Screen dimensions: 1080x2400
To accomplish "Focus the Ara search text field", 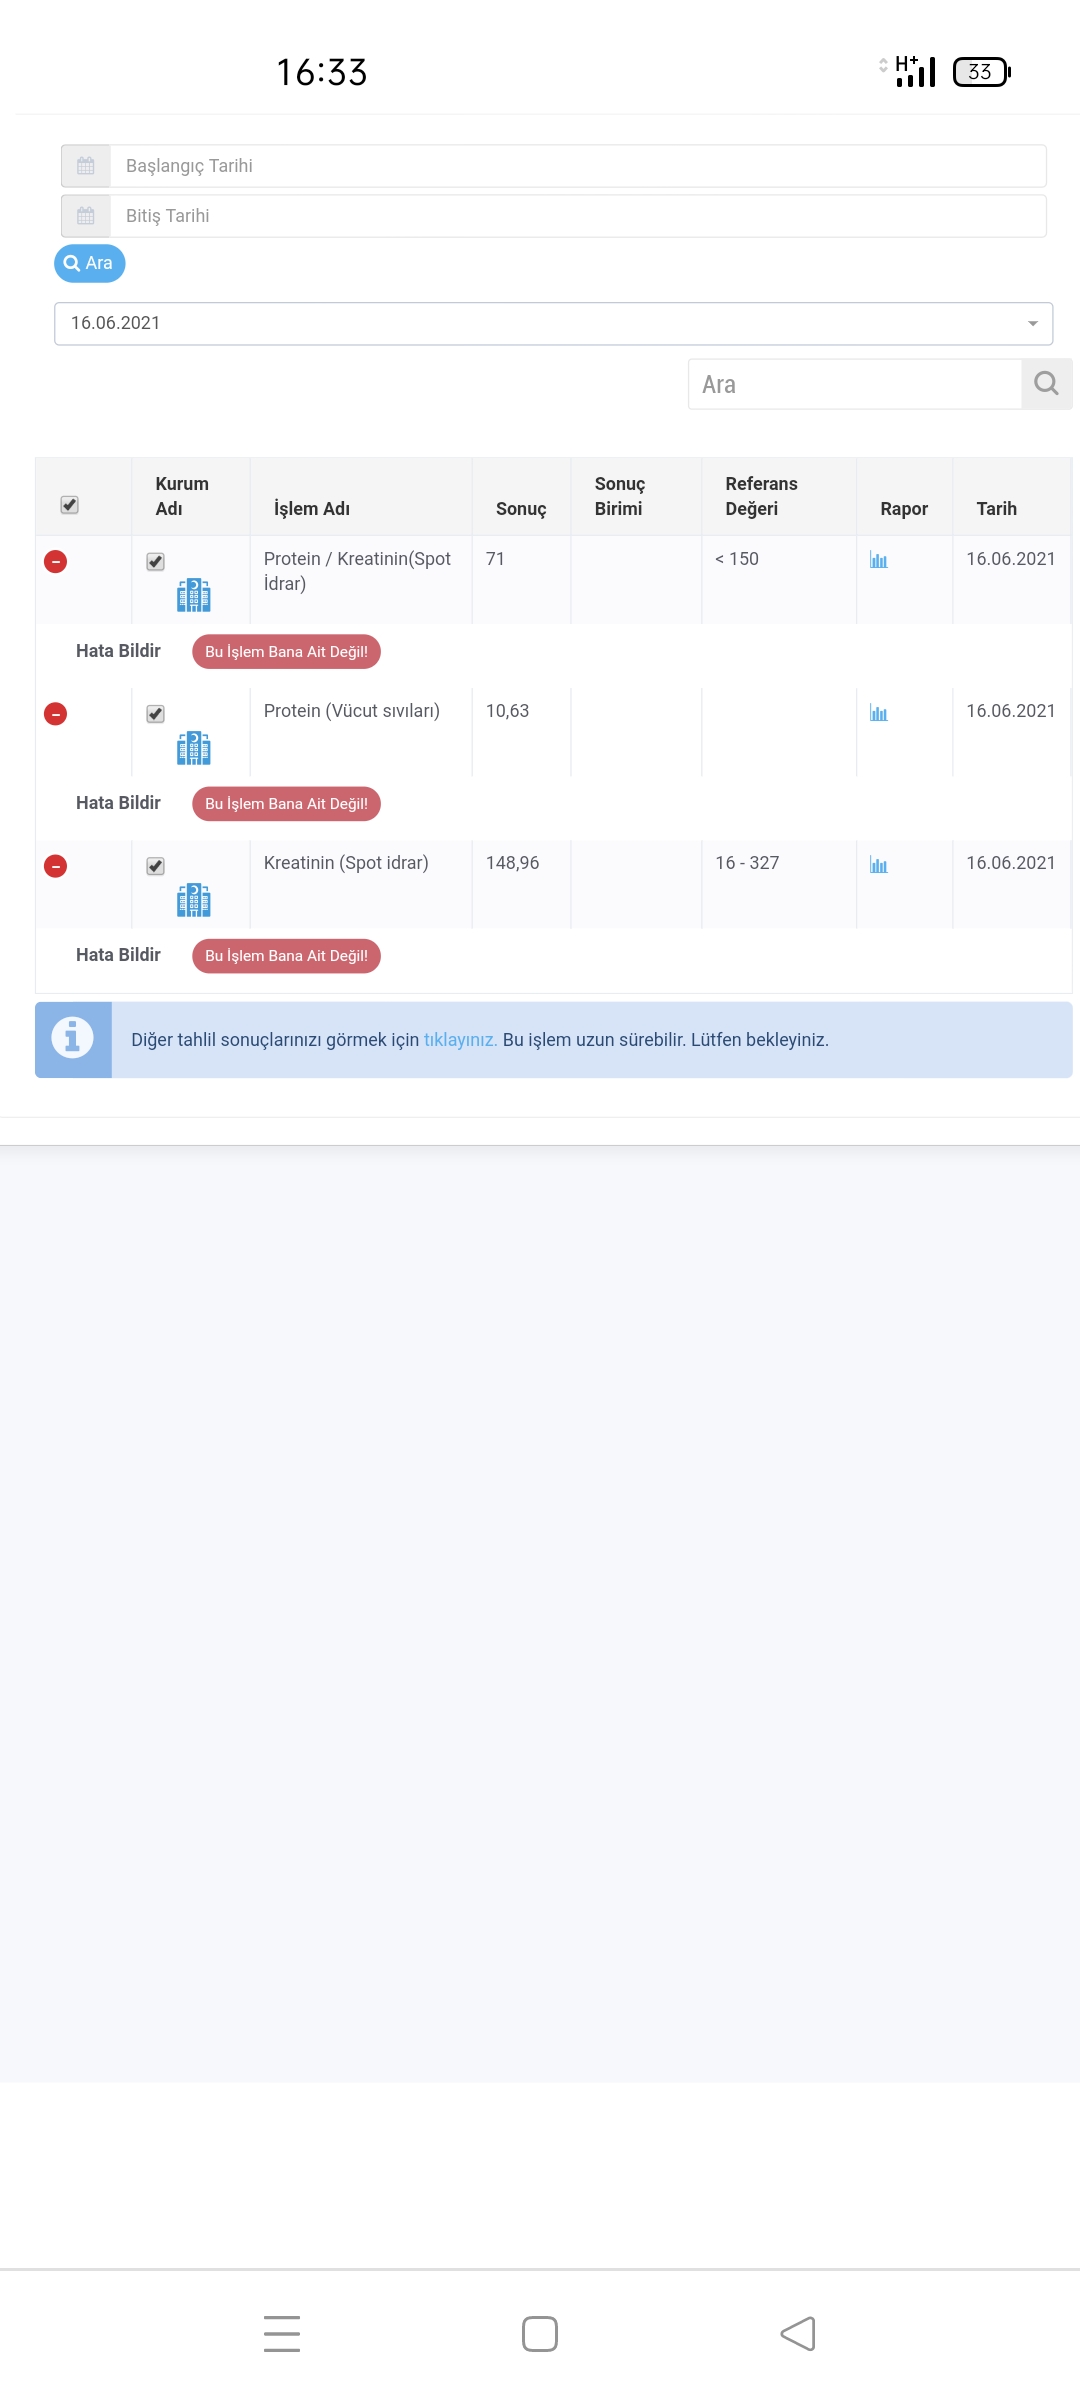I will (x=855, y=385).
